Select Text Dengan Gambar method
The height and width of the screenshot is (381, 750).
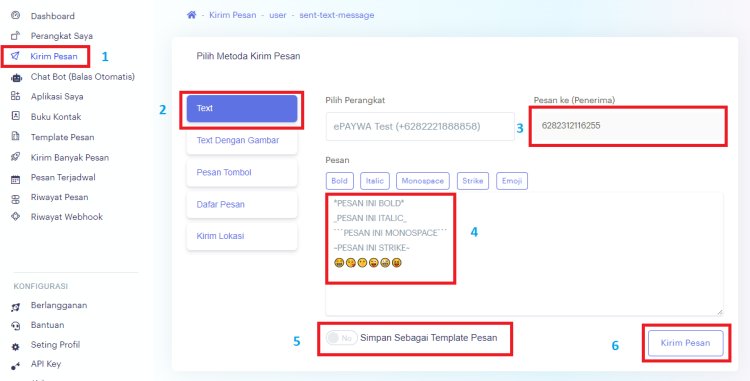(x=242, y=141)
